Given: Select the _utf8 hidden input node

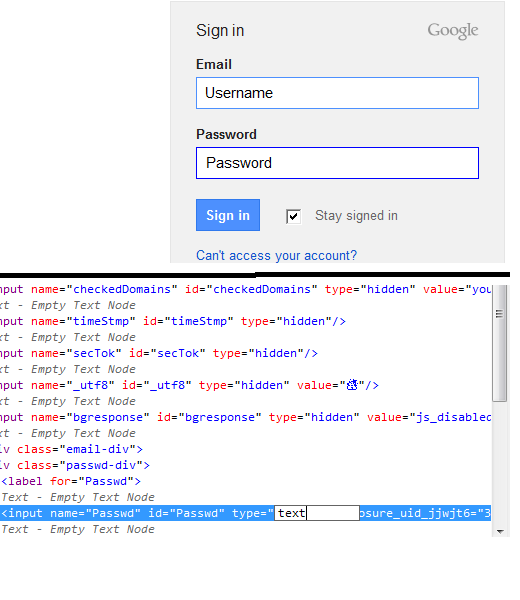Looking at the screenshot, I should coord(189,385).
